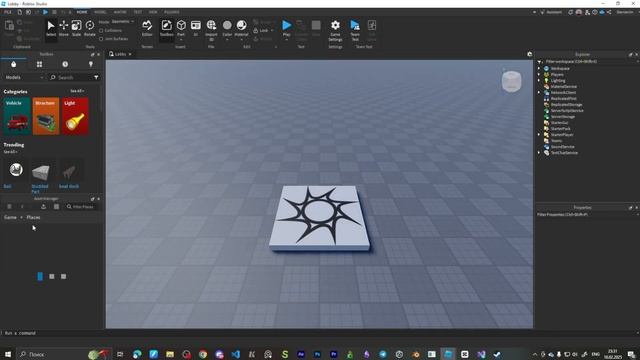
Task: Open the FILE menu
Action: (x=7, y=12)
